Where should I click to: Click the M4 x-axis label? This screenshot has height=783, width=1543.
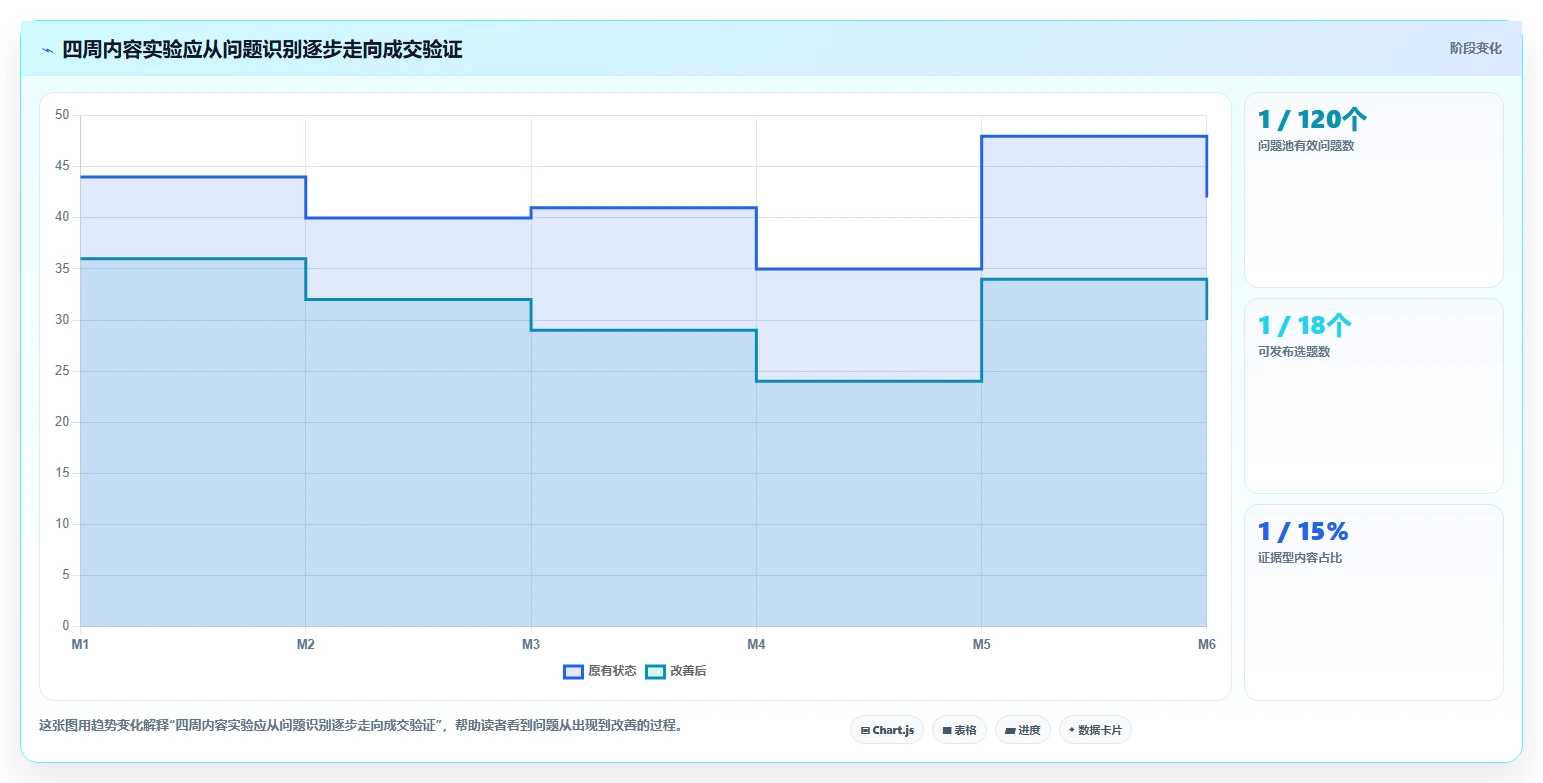(x=756, y=645)
